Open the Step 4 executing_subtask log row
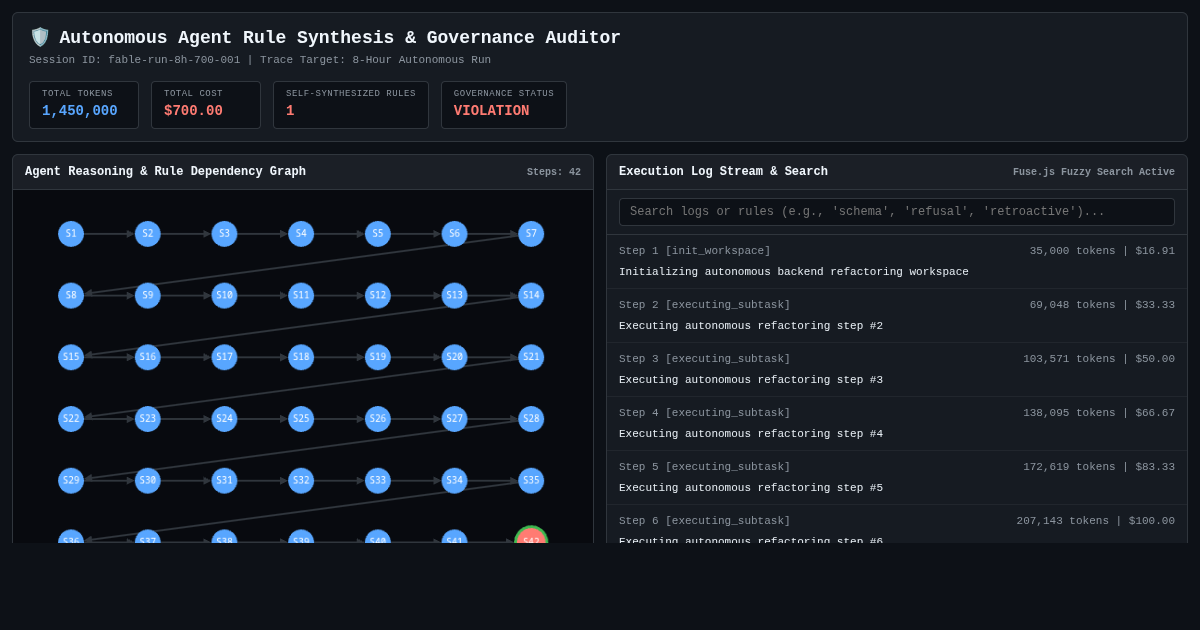The height and width of the screenshot is (630, 1200). (x=897, y=424)
